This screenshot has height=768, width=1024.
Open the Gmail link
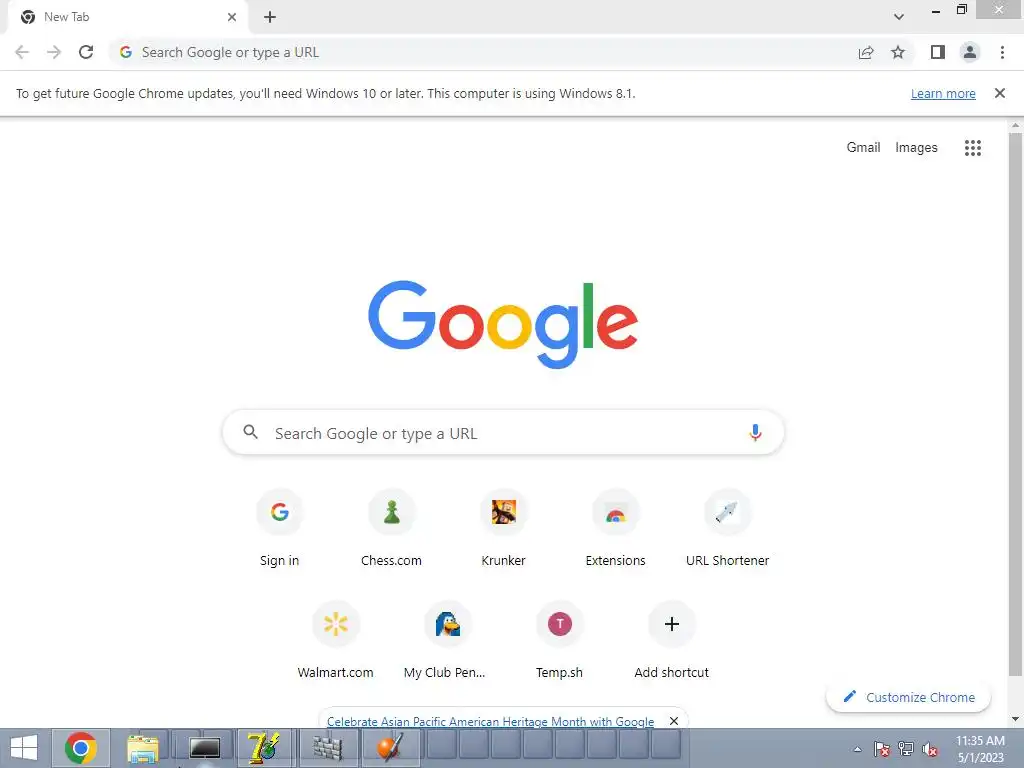[863, 148]
